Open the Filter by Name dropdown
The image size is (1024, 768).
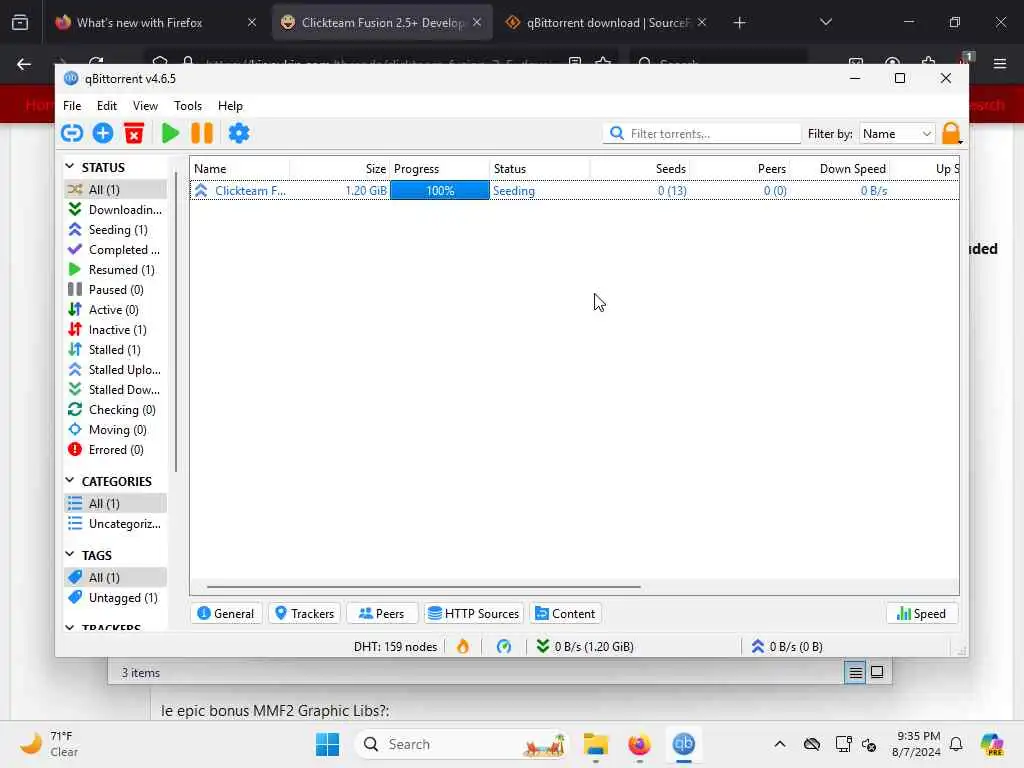pos(897,133)
